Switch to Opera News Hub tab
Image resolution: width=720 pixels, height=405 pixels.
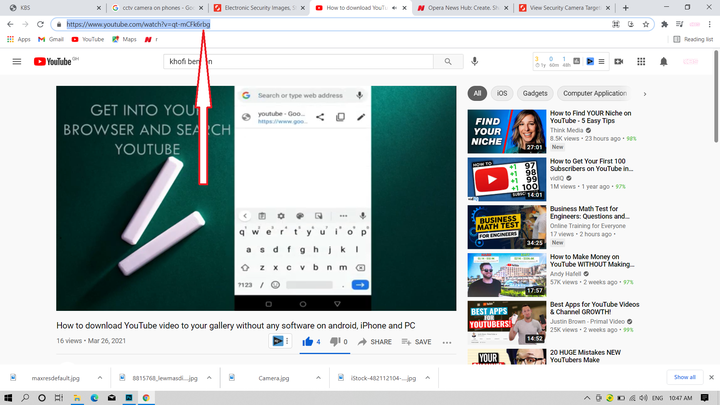pyautogui.click(x=463, y=8)
